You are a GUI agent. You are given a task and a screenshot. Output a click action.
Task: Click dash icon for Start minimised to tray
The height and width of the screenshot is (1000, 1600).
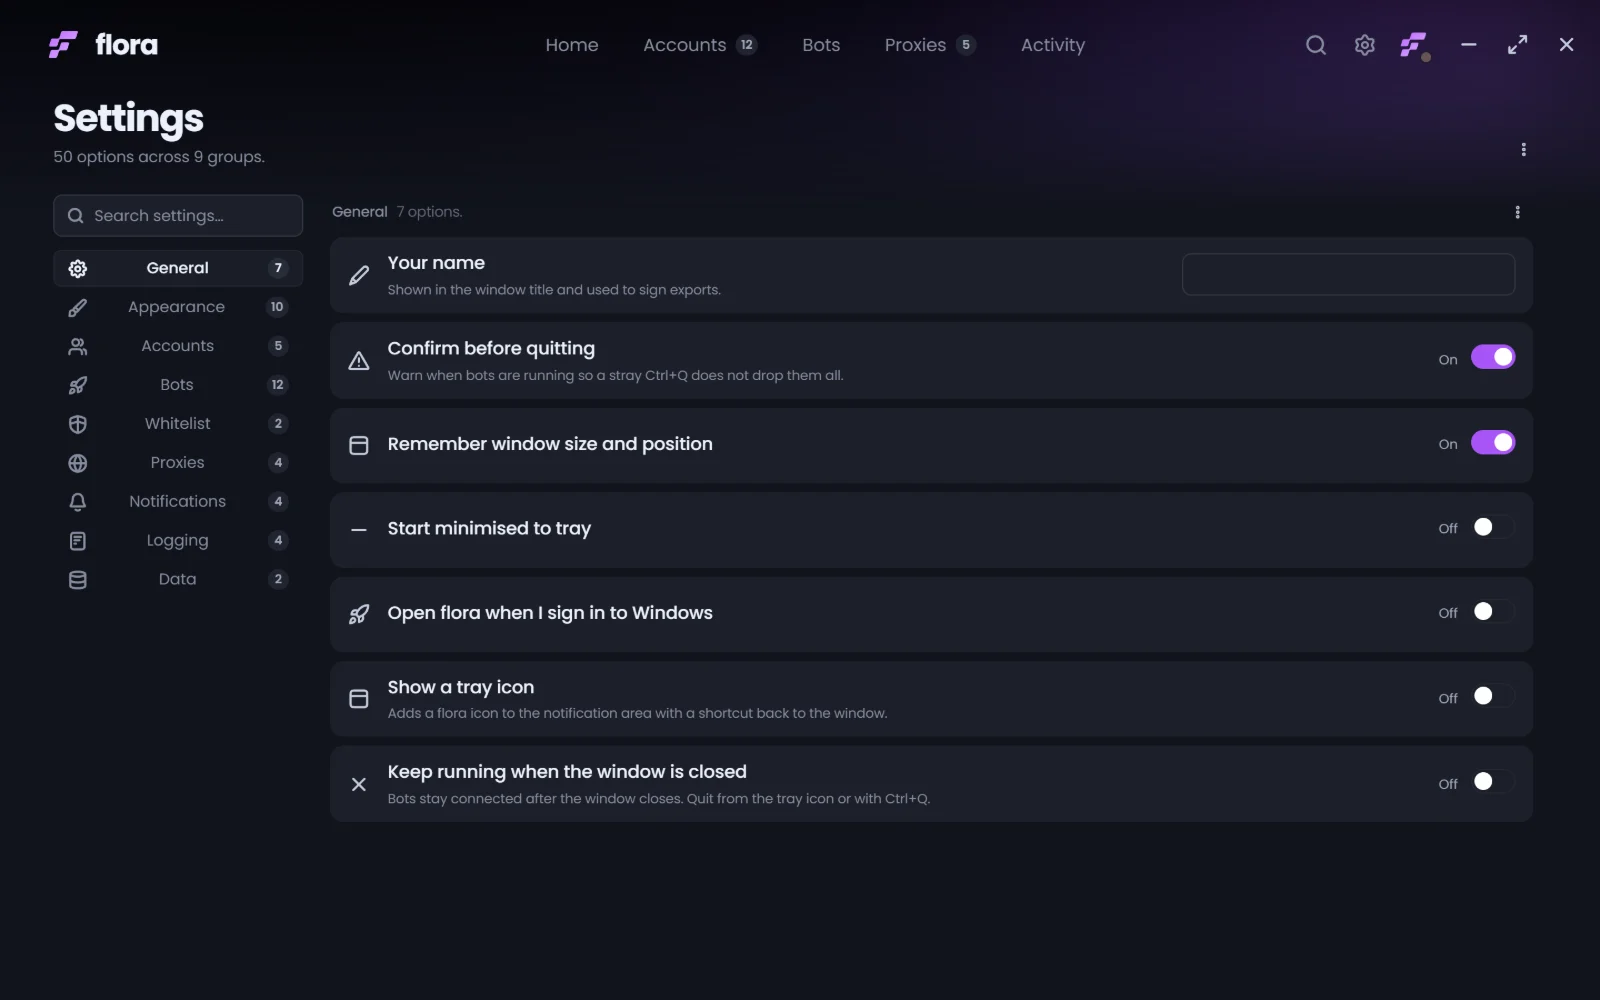[x=359, y=530]
